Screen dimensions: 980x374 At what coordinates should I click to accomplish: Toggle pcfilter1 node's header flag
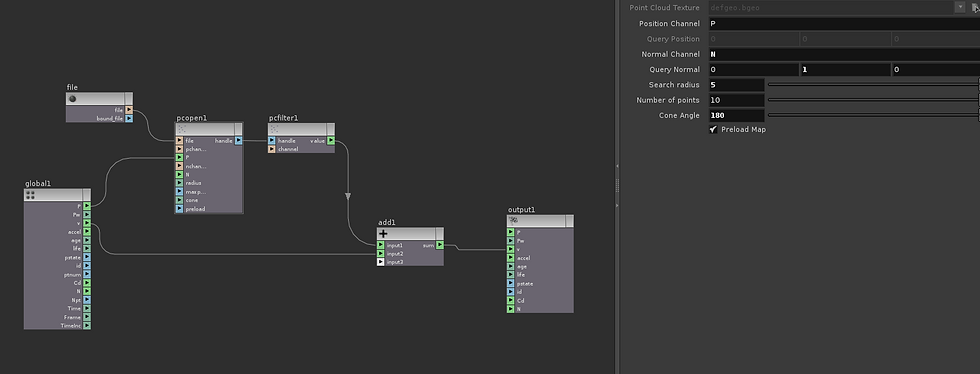pyautogui.click(x=331, y=129)
